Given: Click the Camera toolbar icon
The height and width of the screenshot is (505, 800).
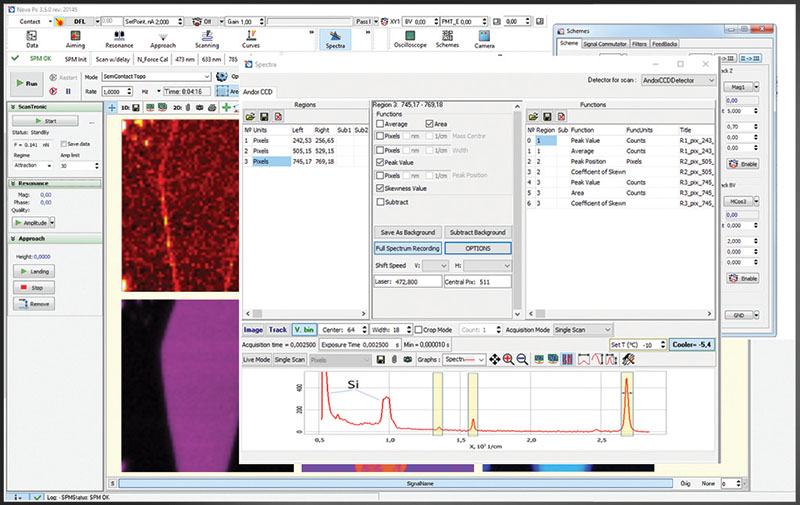Looking at the screenshot, I should [484, 39].
